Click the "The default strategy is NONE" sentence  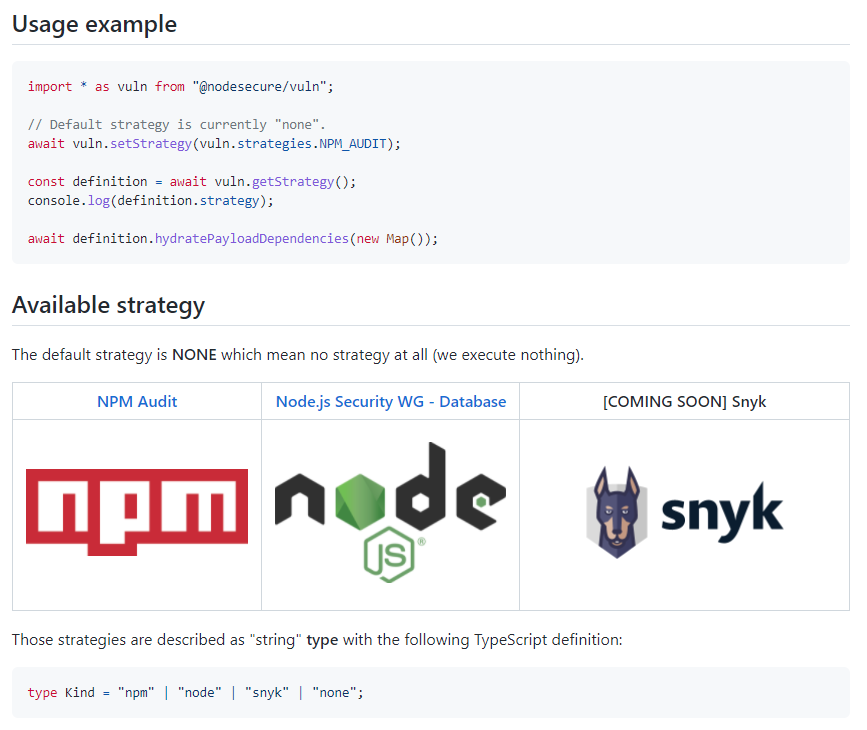(298, 355)
